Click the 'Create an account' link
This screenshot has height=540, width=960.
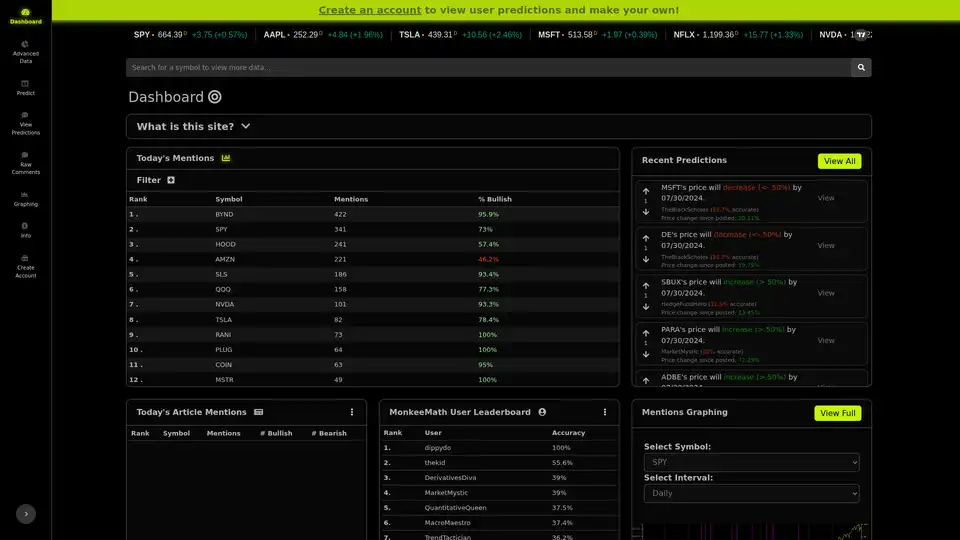pos(369,10)
